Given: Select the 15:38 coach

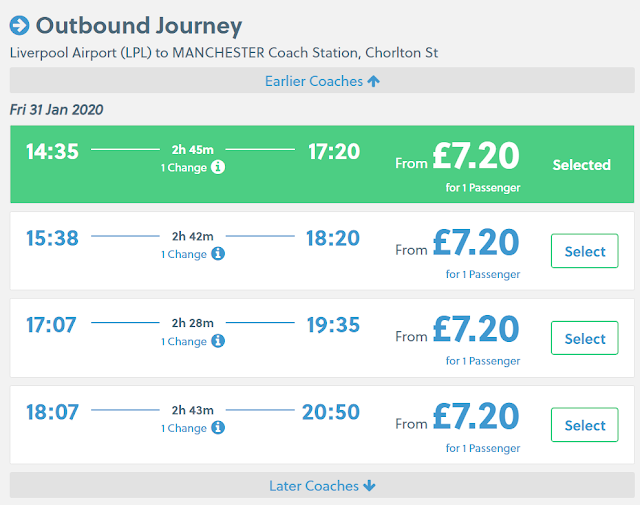Looking at the screenshot, I should (x=585, y=251).
